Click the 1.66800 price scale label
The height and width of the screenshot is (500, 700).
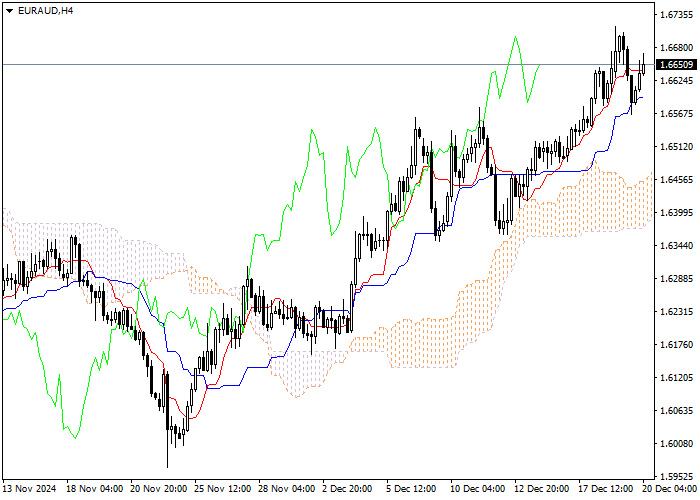677,48
